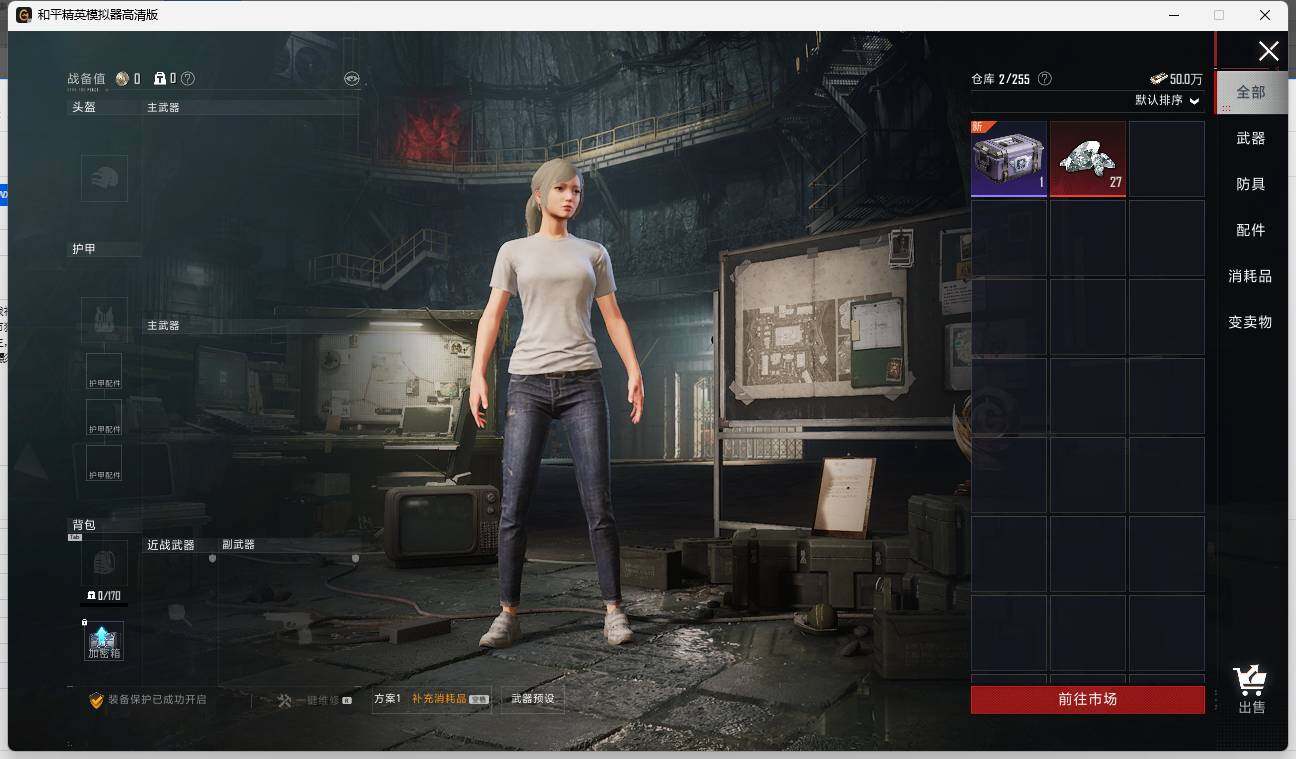Open the 加密箱 secure box

tap(104, 641)
